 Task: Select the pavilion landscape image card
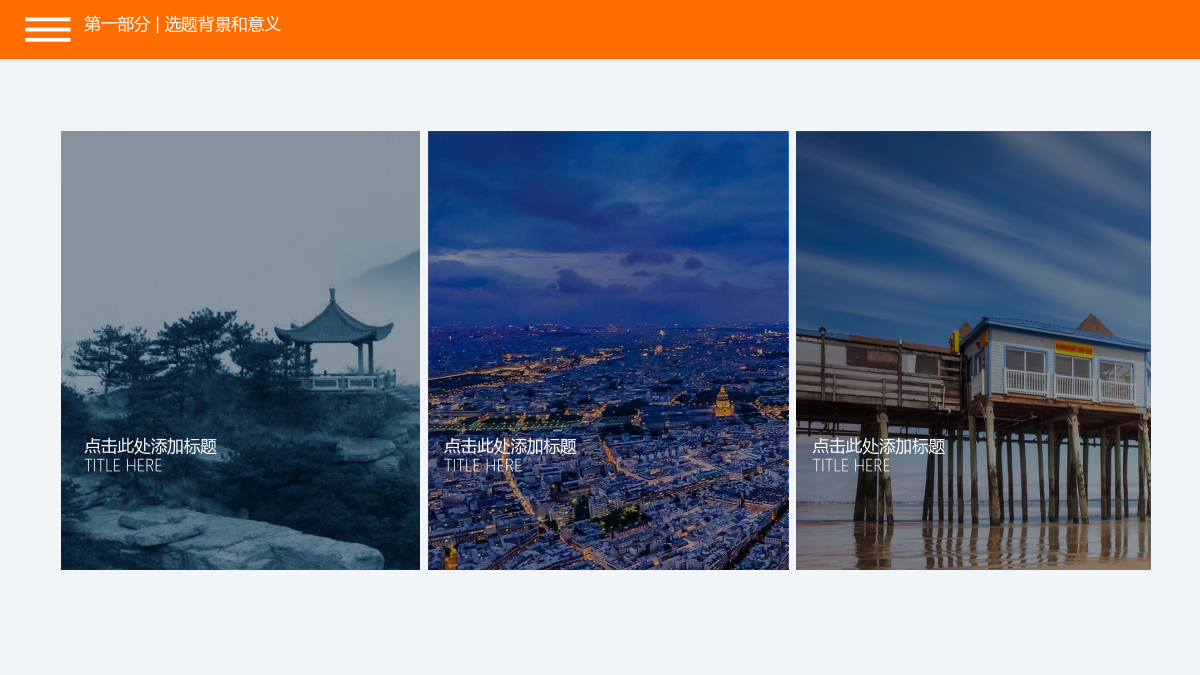[240, 350]
